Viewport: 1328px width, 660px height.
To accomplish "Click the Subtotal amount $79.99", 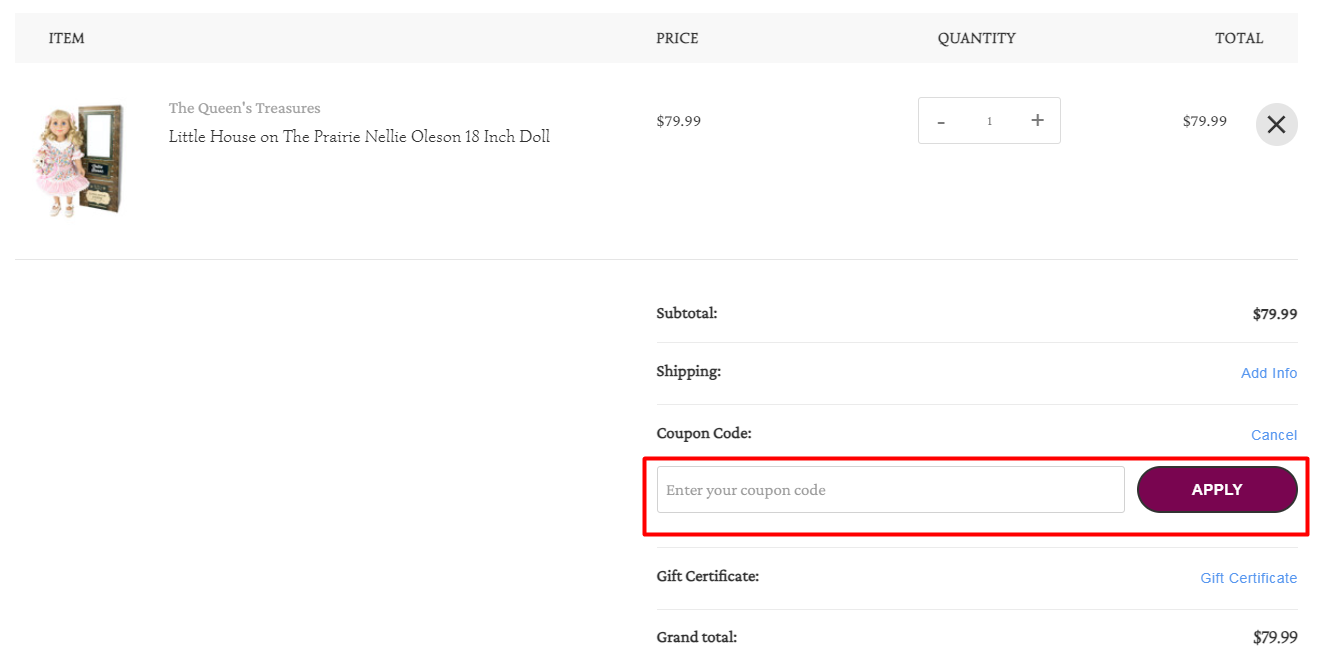I will (1275, 314).
